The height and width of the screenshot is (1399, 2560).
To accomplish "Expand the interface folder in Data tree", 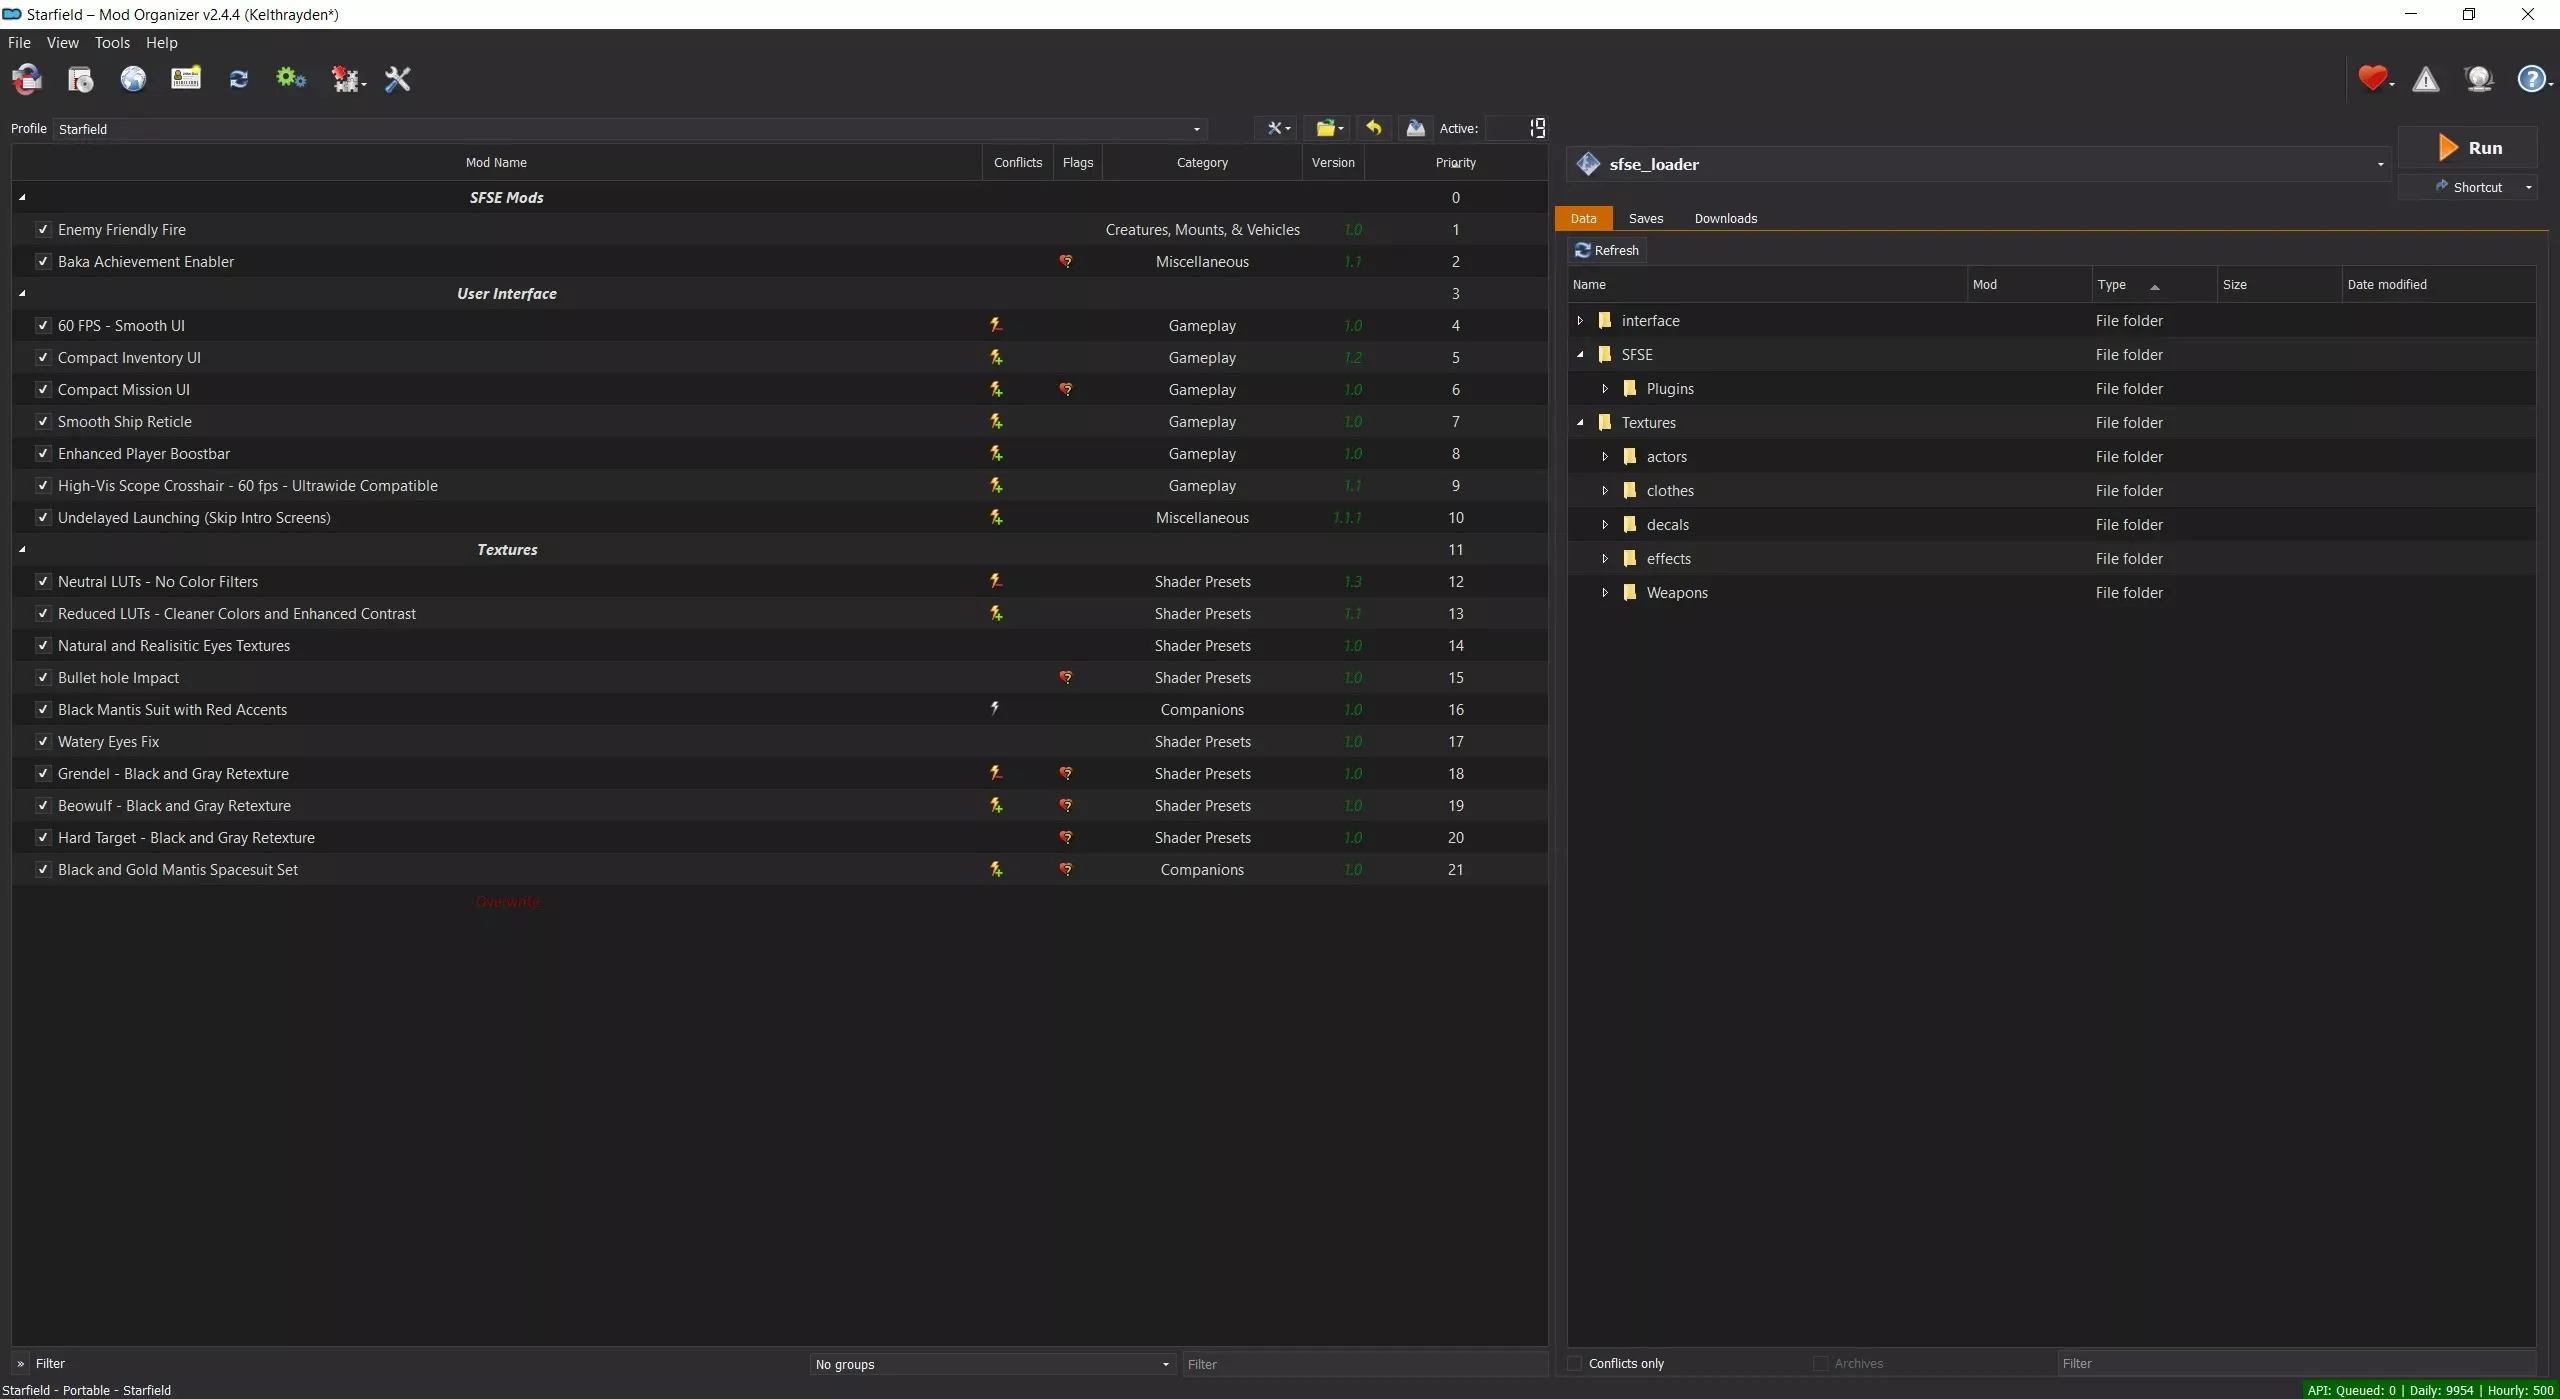I will click(x=1580, y=321).
